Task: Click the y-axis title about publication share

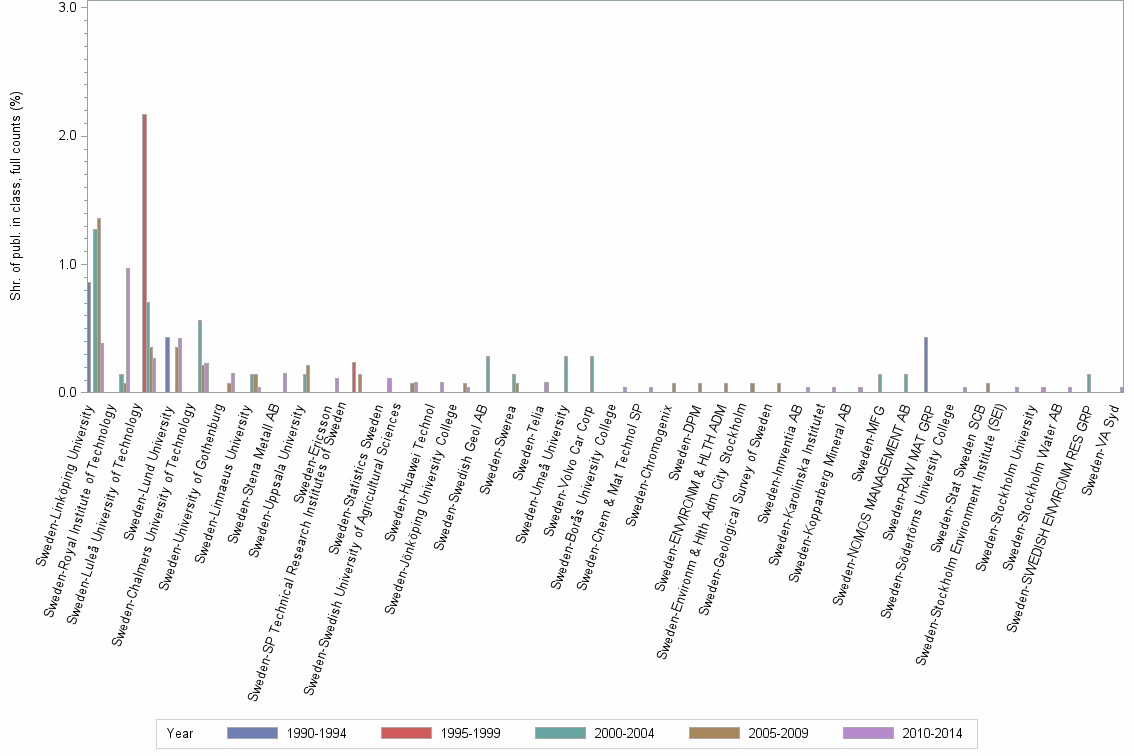Action: point(14,200)
